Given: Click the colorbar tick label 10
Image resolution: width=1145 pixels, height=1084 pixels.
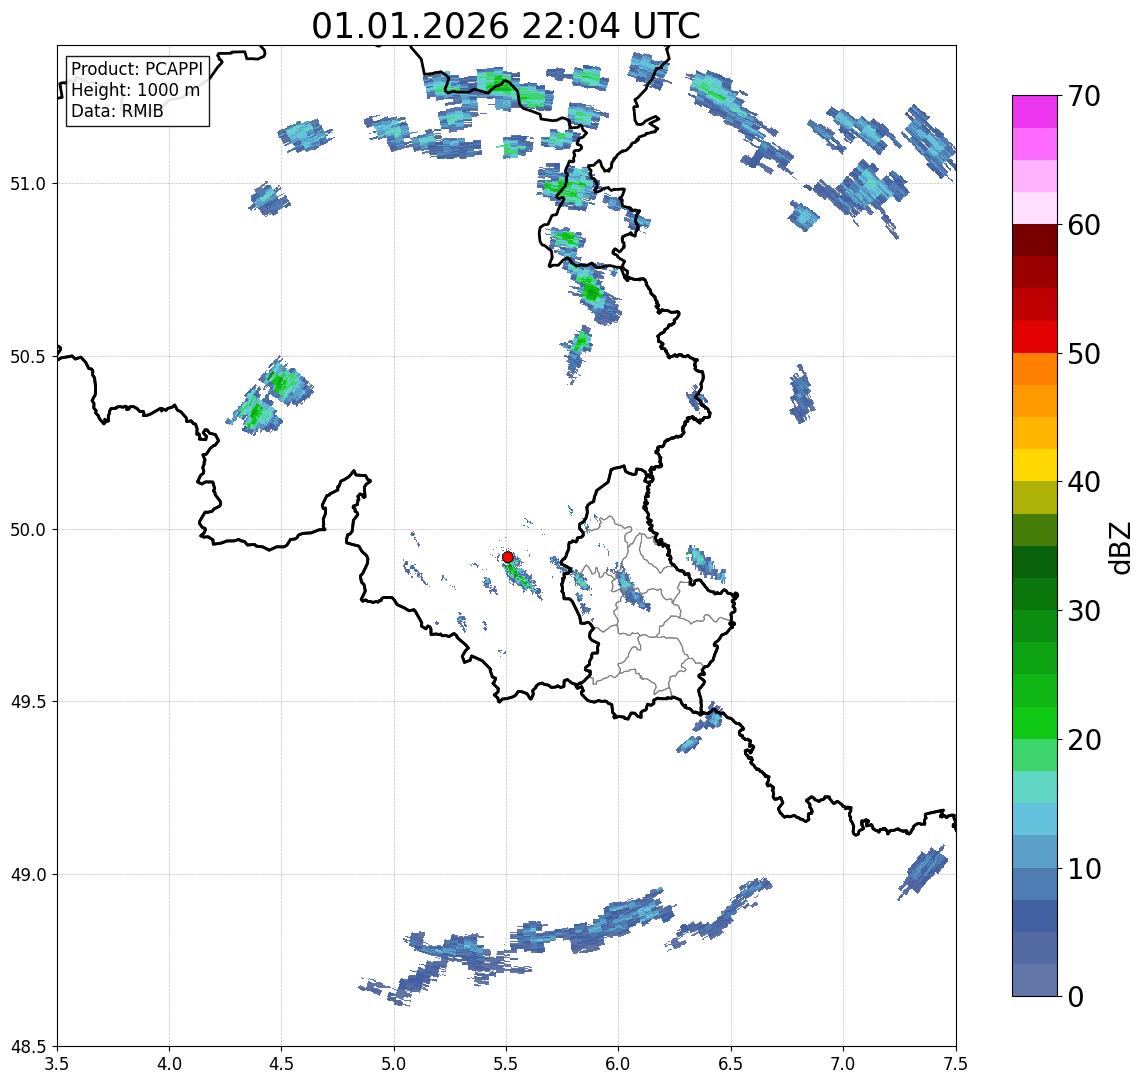Looking at the screenshot, I should pos(1084,869).
